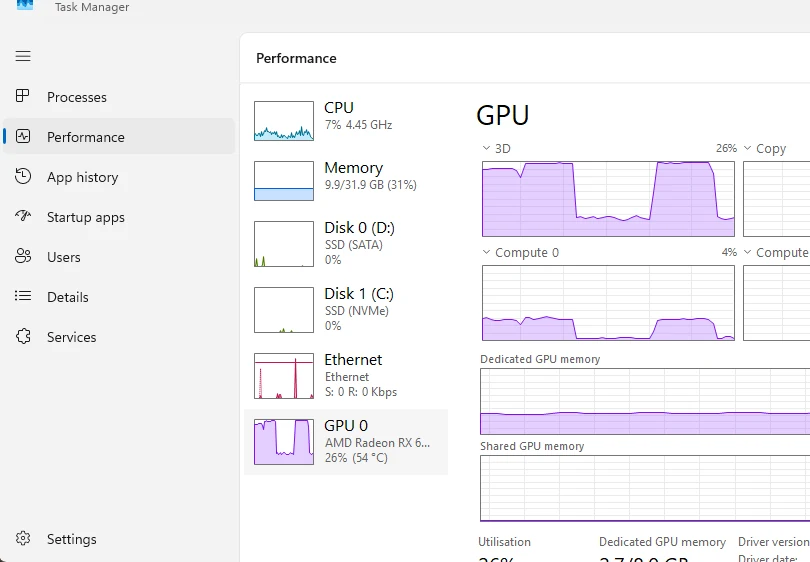This screenshot has height=562, width=810.
Task: Click the 'SSD (NVMe)' disk label
Action: pos(356,310)
